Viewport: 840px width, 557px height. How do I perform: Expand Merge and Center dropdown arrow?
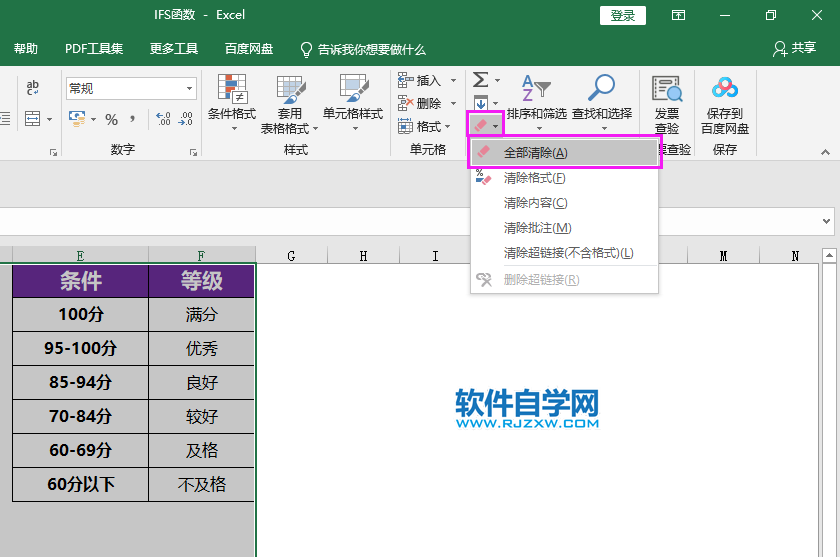[x=49, y=119]
